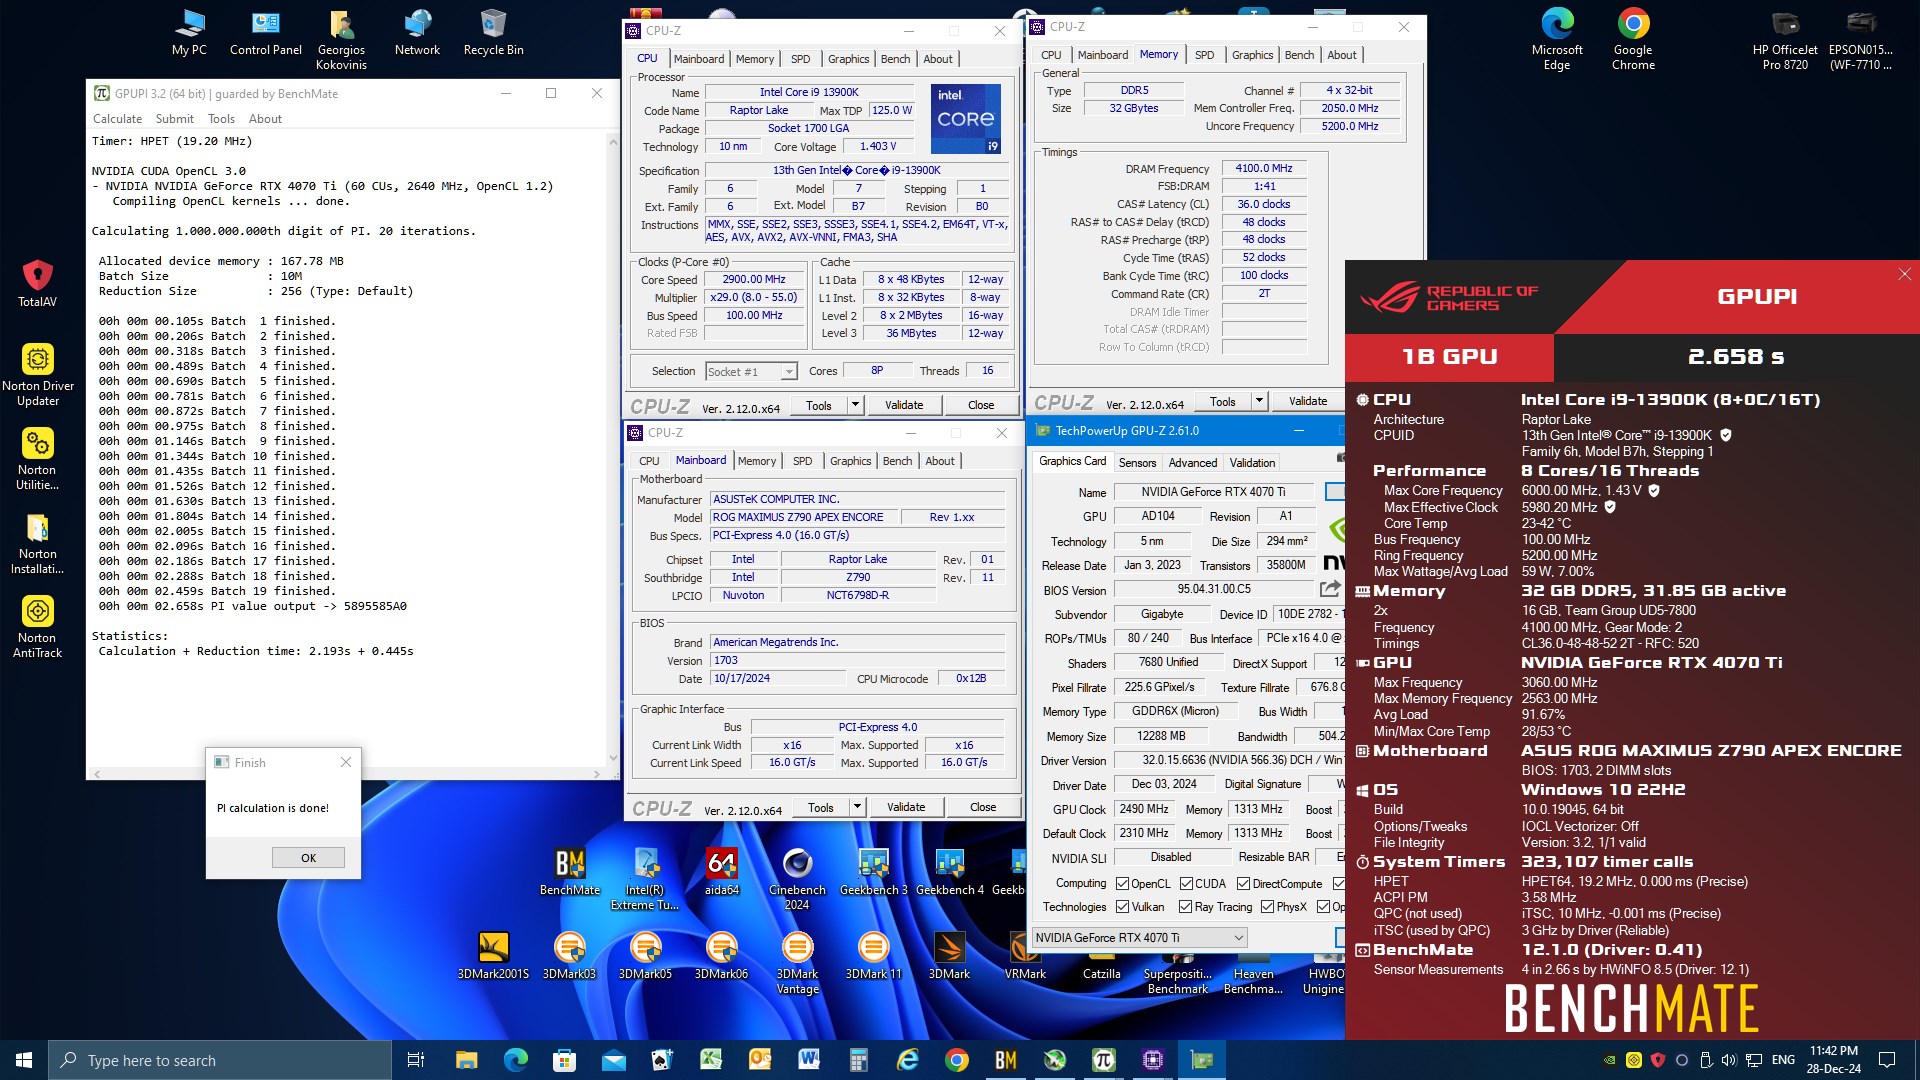
Task: Open File Explorer from taskbar
Action: [466, 1060]
